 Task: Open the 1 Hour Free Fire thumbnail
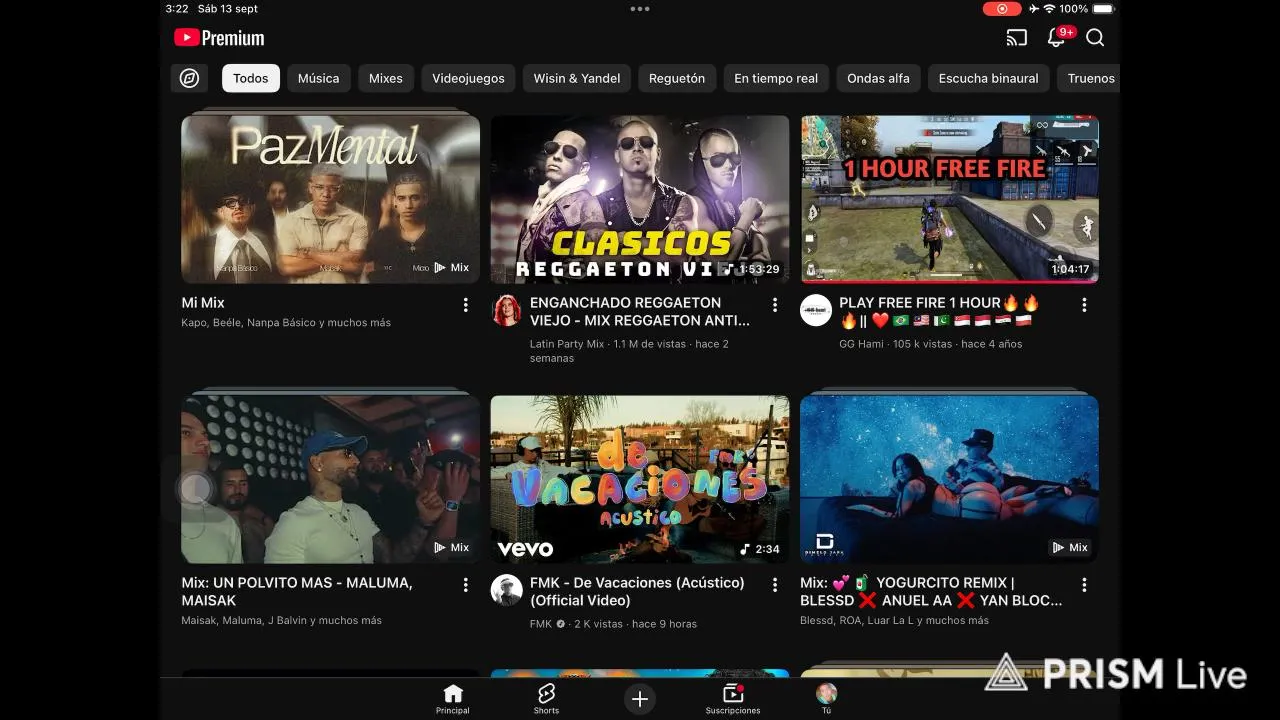click(949, 199)
